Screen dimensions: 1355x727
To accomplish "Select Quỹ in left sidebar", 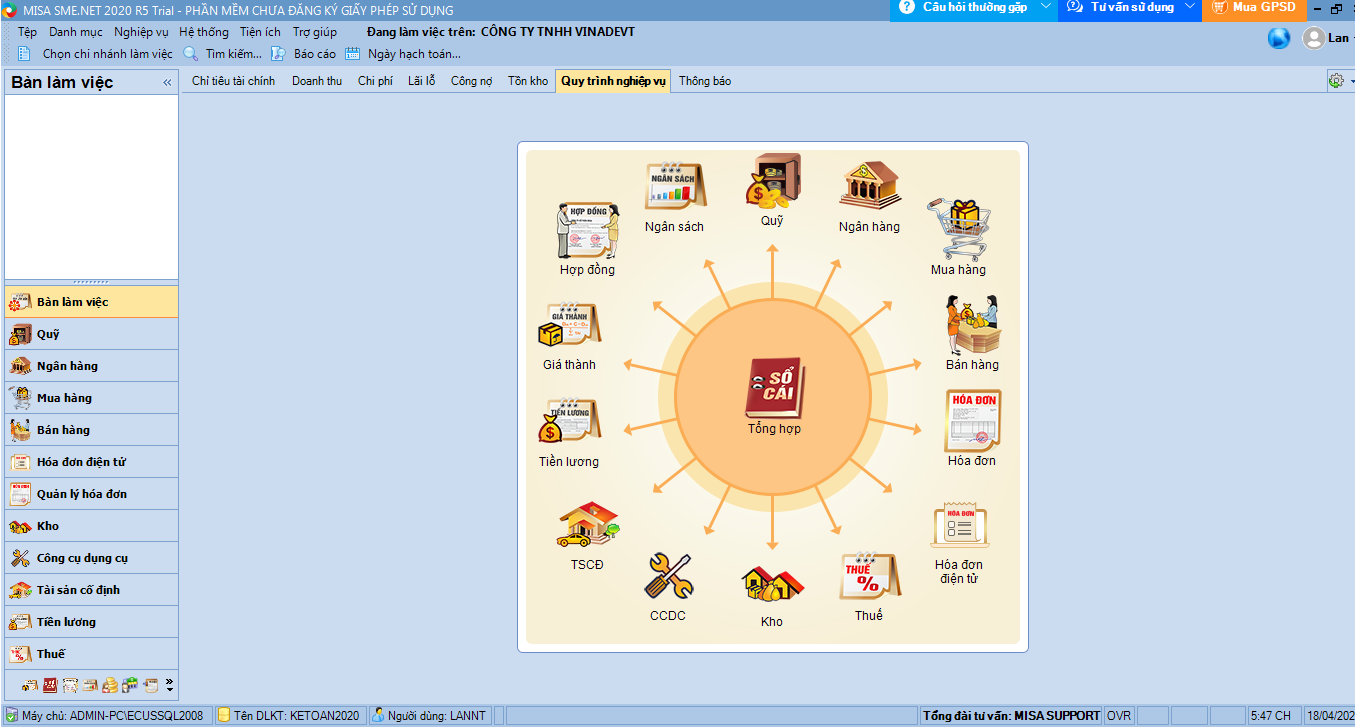I will click(91, 334).
